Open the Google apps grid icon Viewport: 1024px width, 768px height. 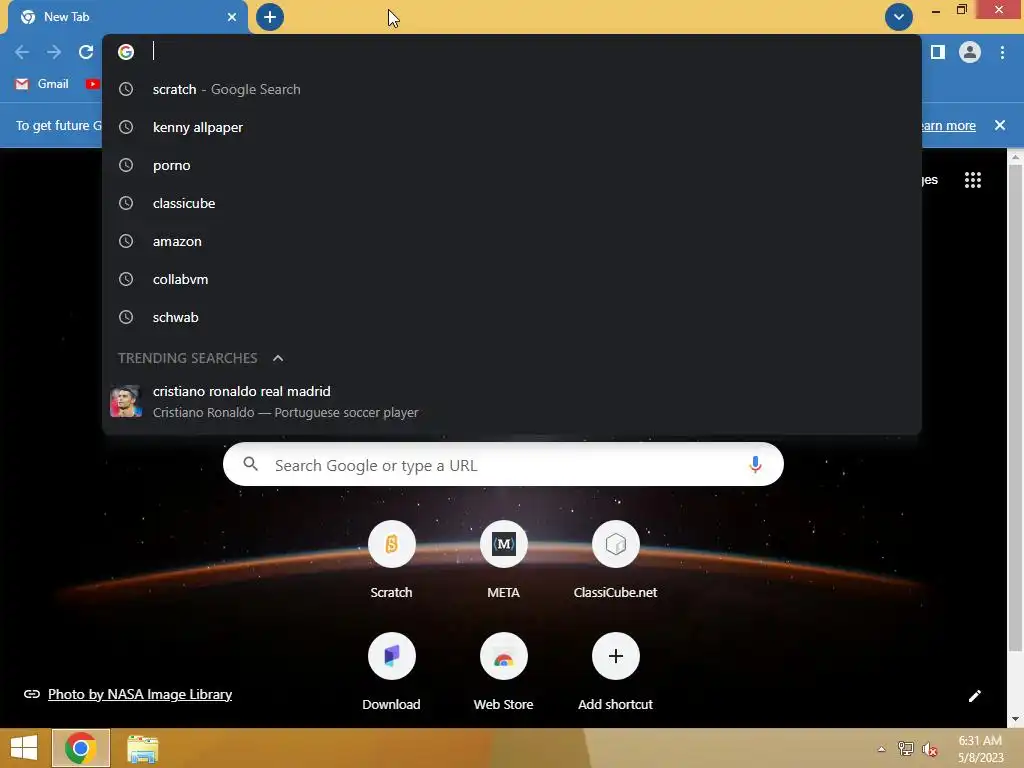click(x=973, y=180)
